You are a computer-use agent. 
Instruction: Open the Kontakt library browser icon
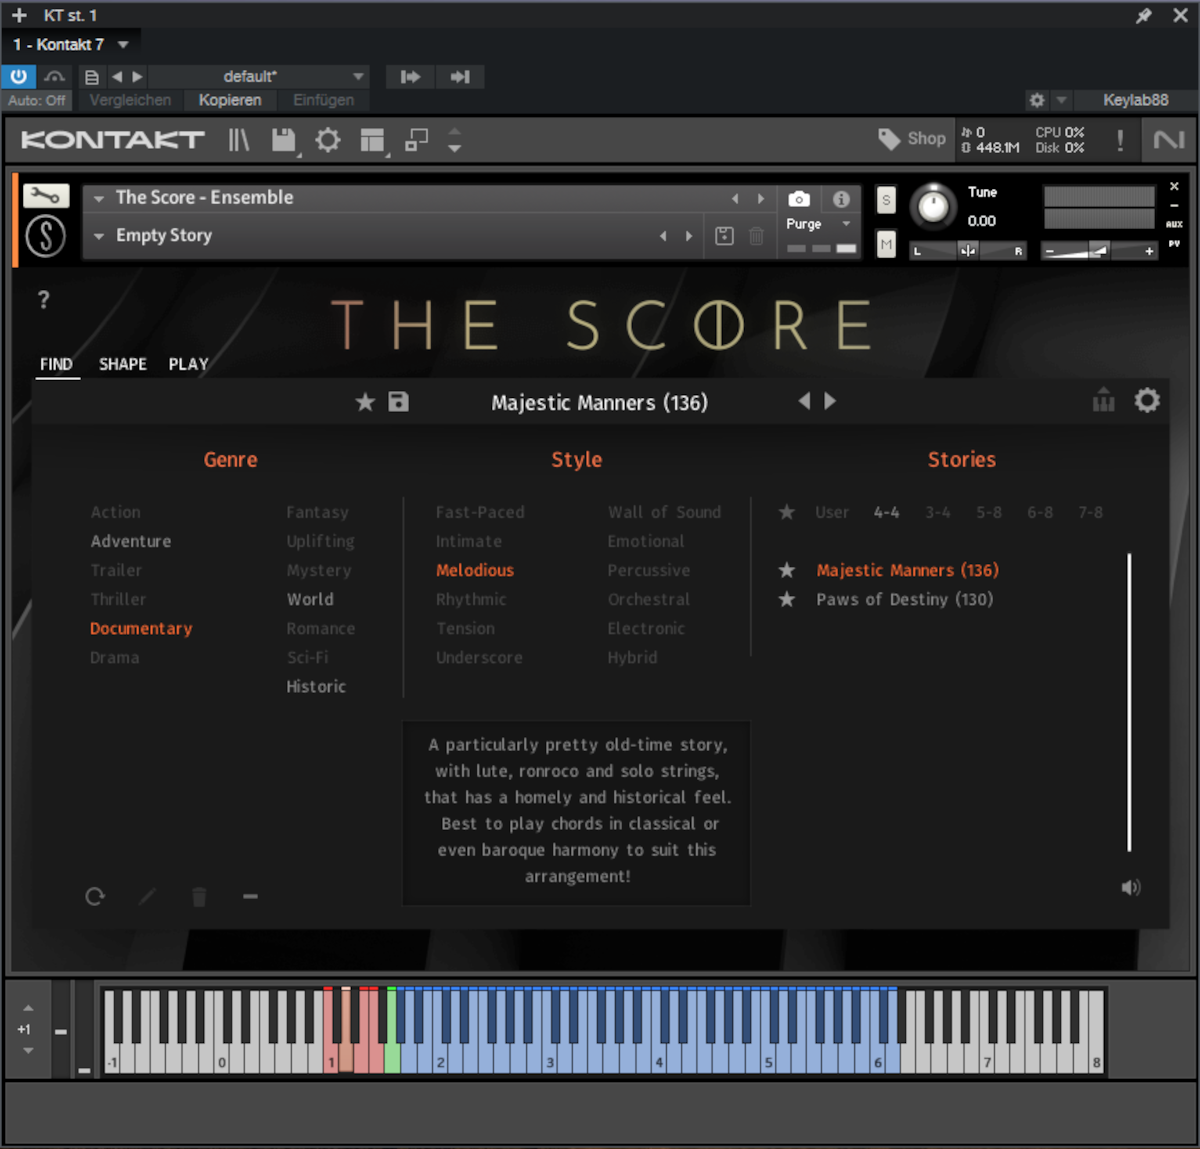pos(238,140)
